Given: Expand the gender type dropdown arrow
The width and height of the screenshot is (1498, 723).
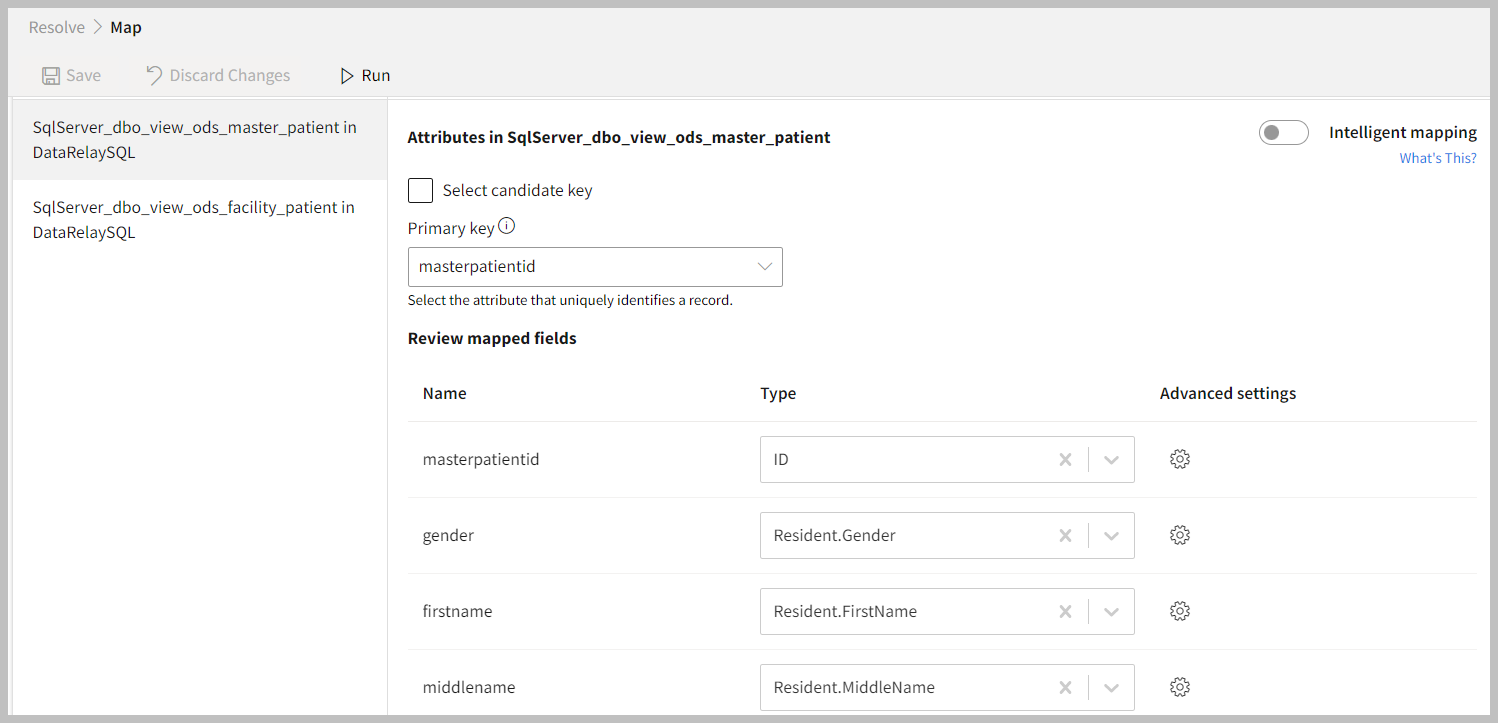Looking at the screenshot, I should [x=1111, y=536].
